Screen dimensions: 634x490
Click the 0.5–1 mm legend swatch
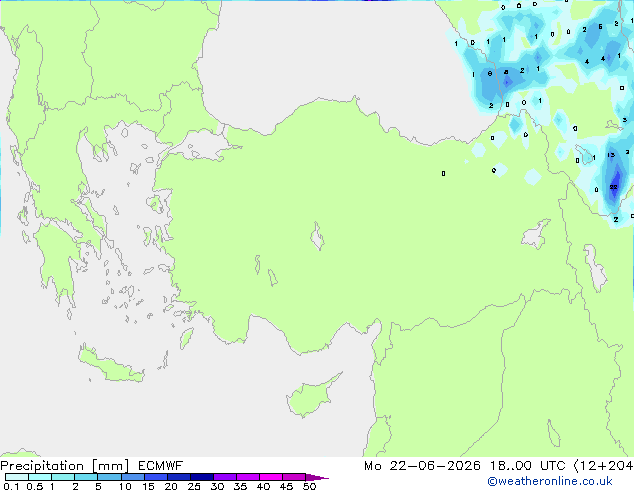click(40, 477)
